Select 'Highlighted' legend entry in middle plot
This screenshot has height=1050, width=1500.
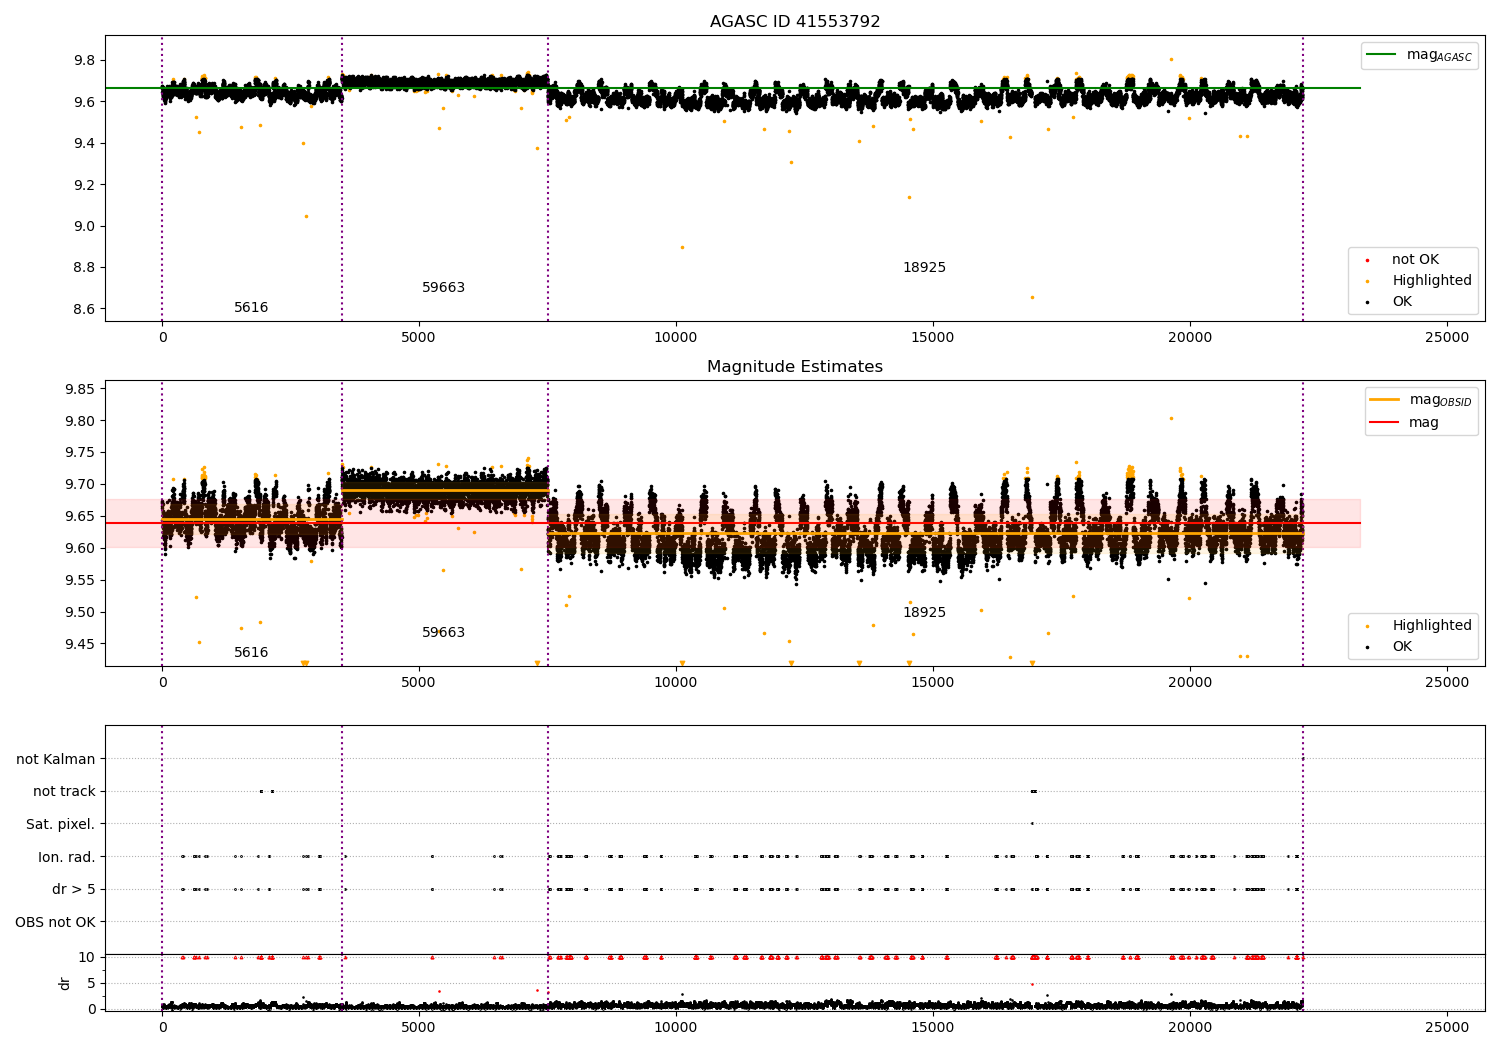point(1432,626)
